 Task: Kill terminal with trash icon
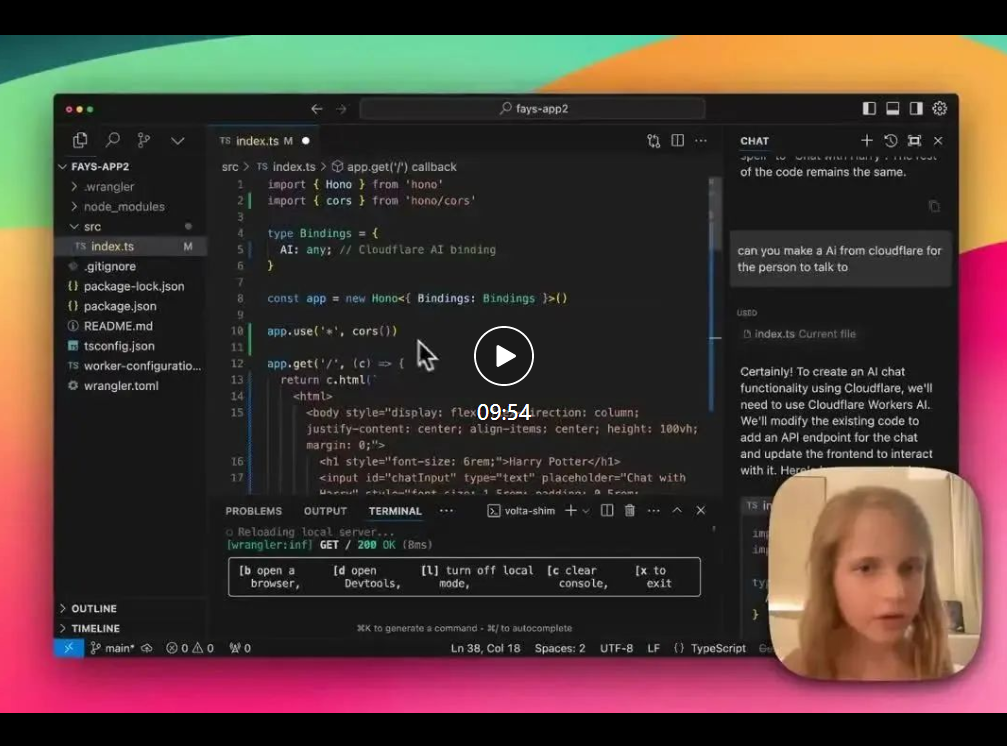point(630,510)
